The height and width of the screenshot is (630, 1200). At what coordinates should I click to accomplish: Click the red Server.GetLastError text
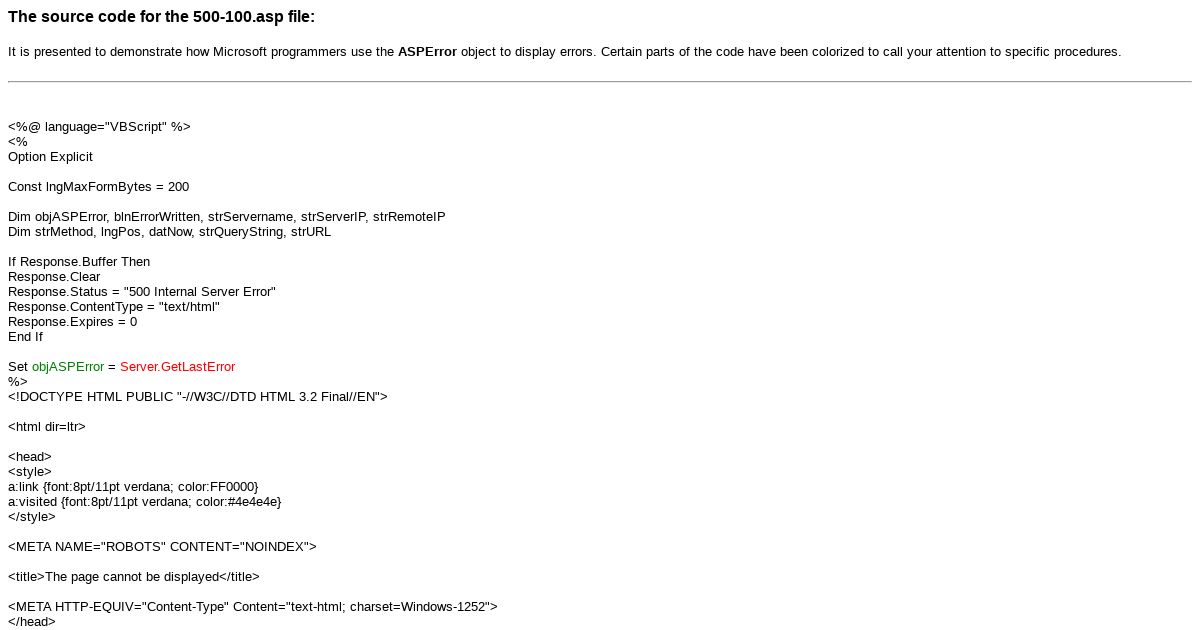pyautogui.click(x=177, y=367)
